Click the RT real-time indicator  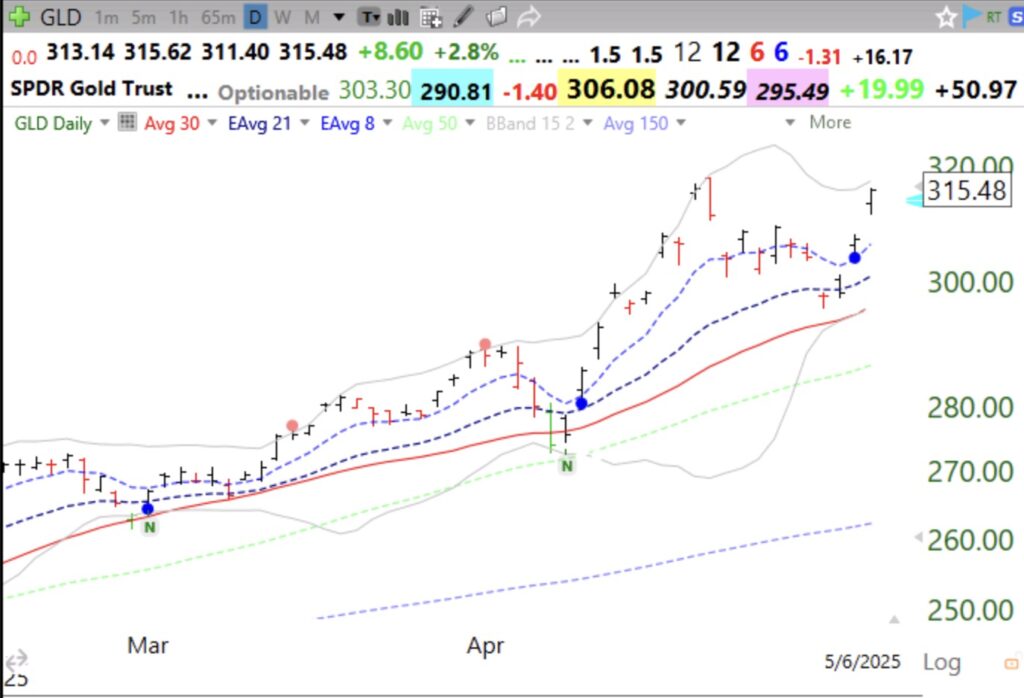point(994,17)
